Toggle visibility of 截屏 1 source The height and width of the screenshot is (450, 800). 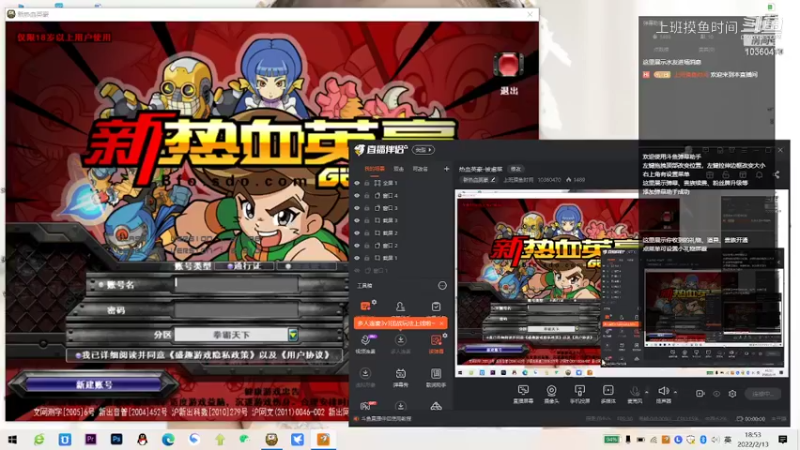(x=357, y=258)
